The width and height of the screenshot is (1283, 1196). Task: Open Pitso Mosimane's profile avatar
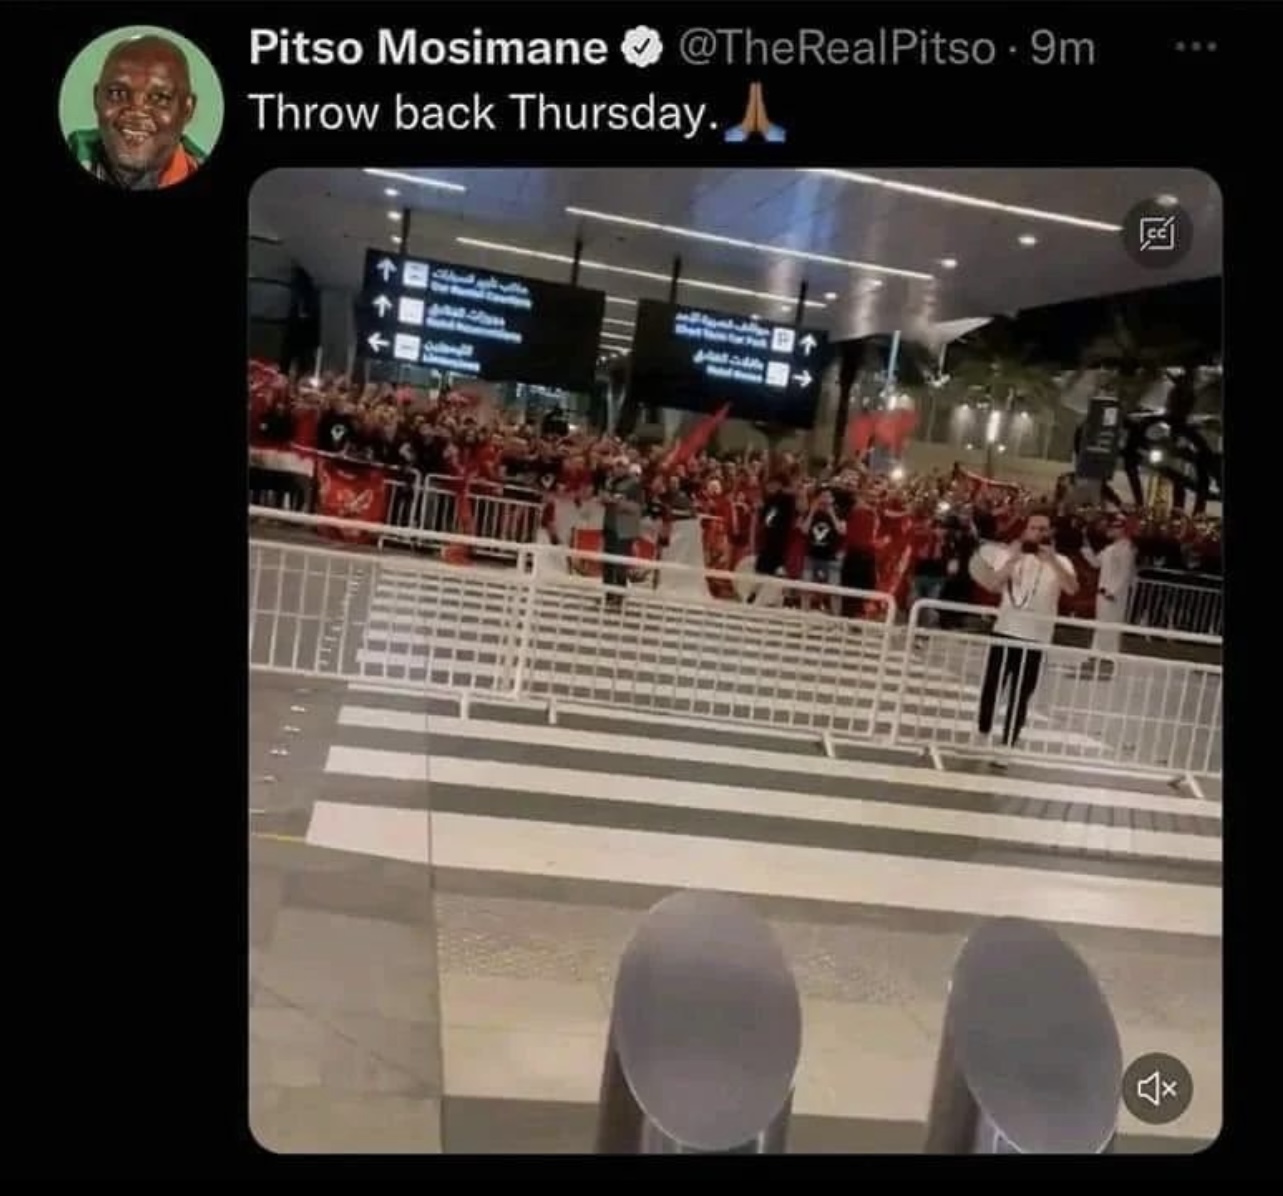coord(141,107)
